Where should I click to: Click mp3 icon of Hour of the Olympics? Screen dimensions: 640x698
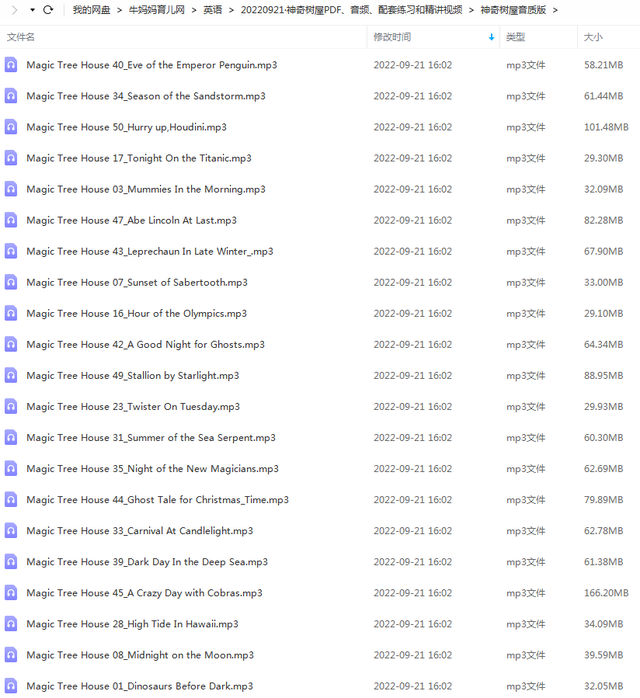[11, 313]
